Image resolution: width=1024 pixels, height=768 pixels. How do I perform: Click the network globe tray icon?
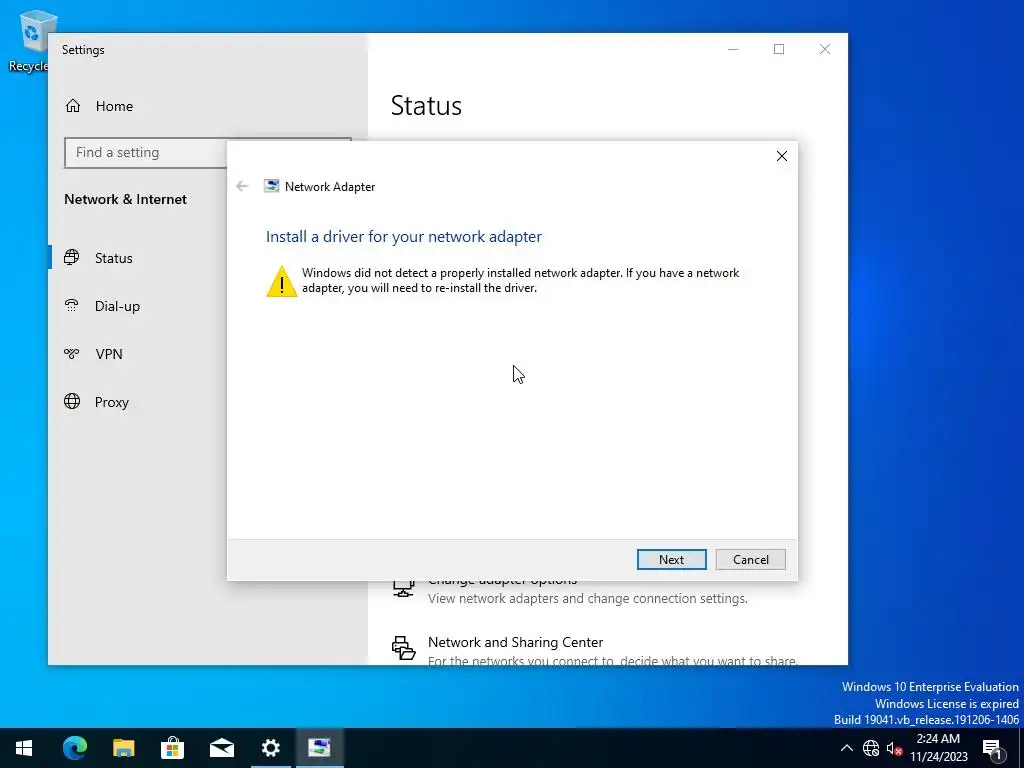871,748
